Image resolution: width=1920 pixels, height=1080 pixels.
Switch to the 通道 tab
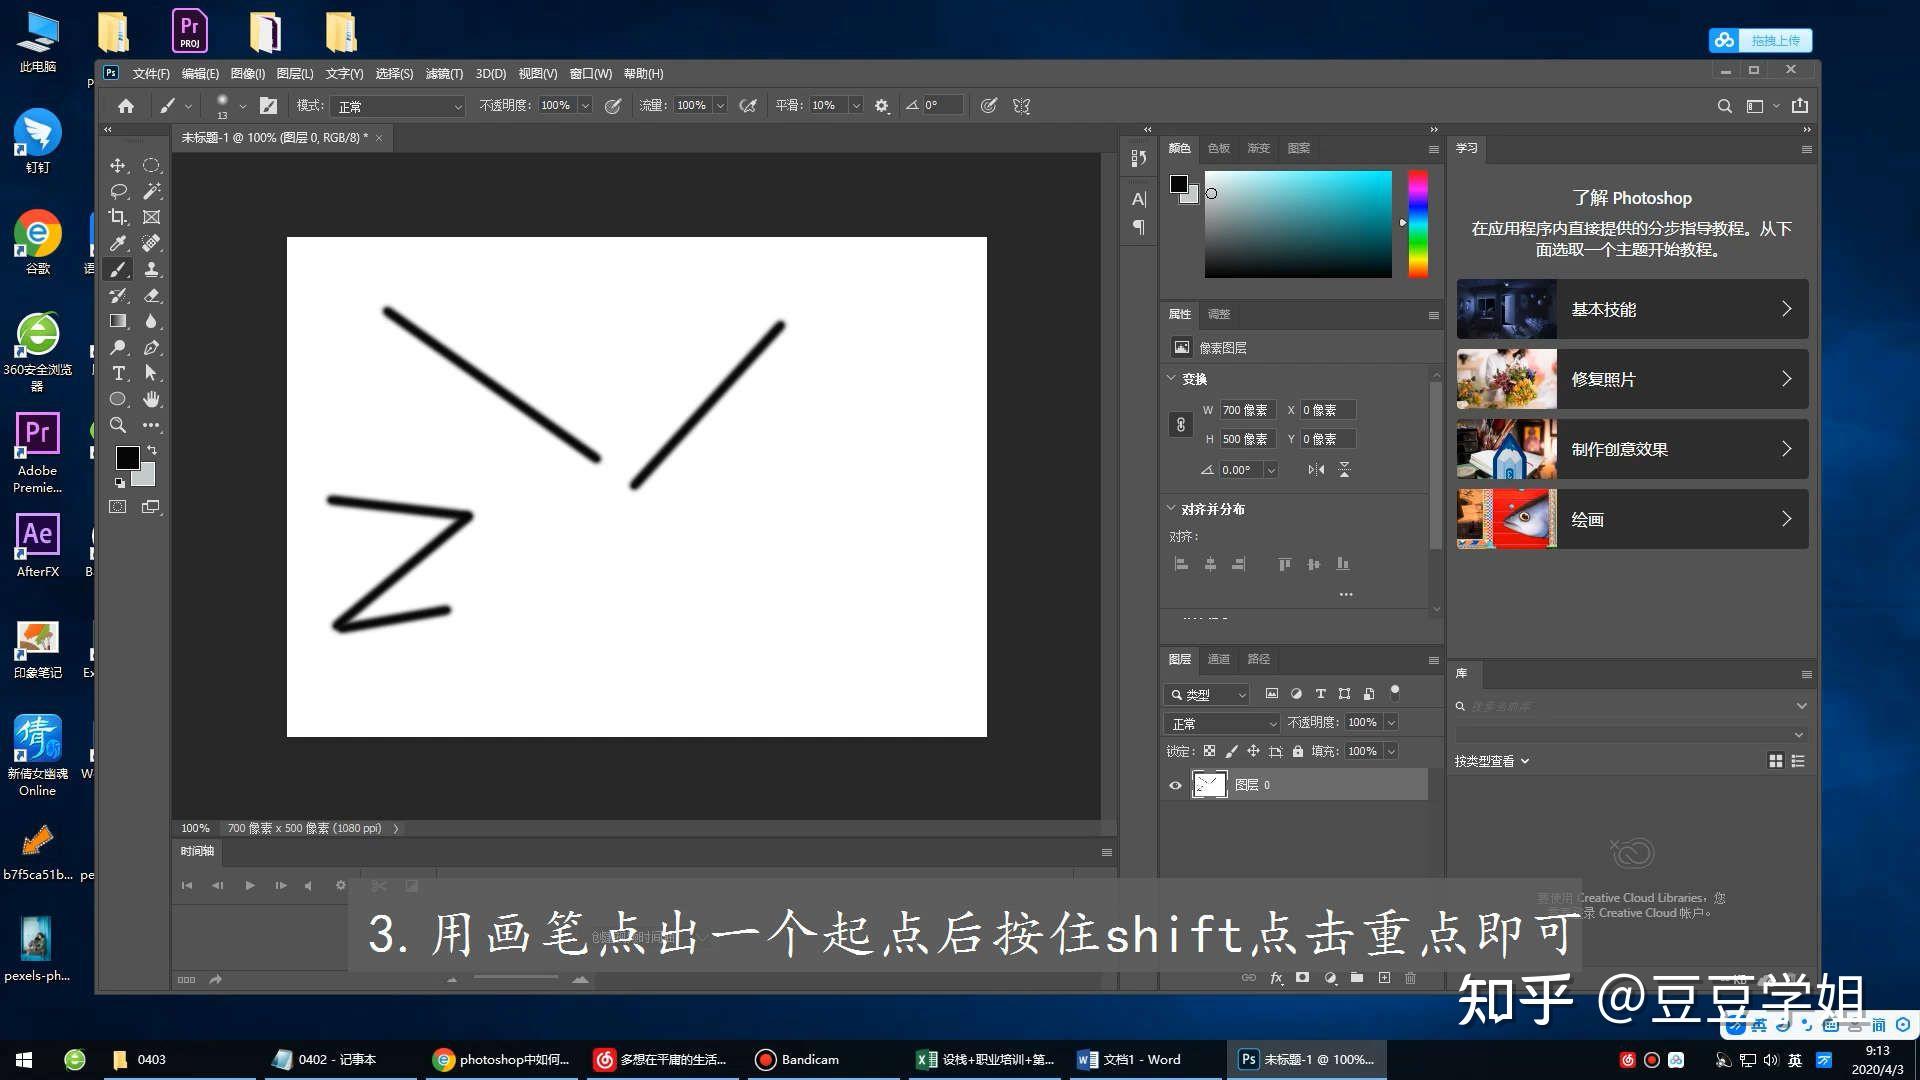coord(1218,659)
